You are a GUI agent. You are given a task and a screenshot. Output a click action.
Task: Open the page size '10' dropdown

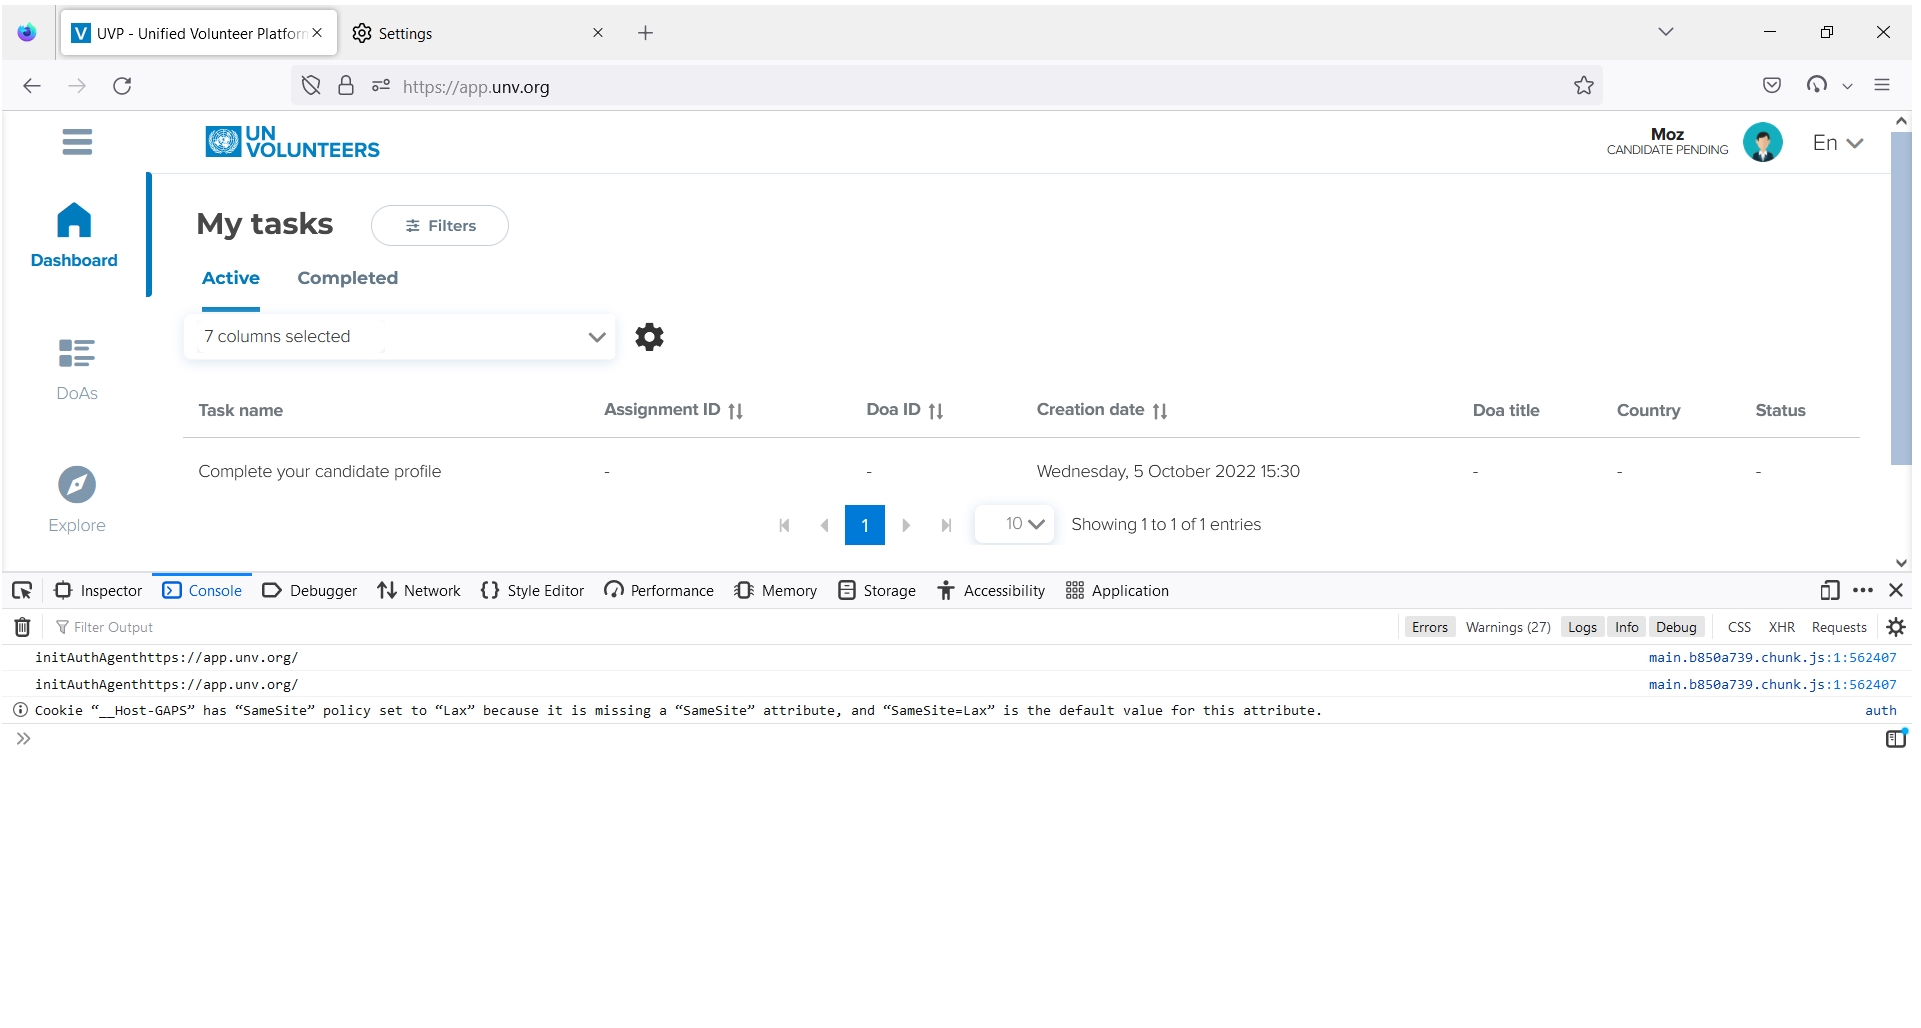pos(1015,524)
